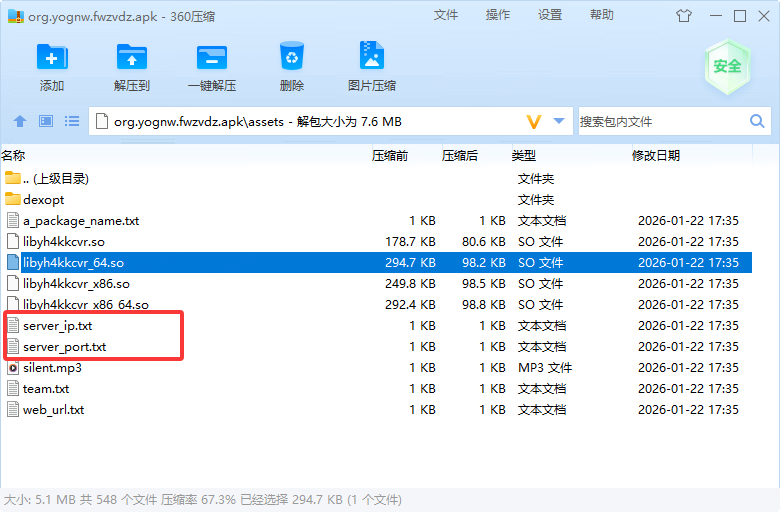The image size is (780, 512).
Task: Click the 删除 (Delete) recycle icon
Action: click(x=292, y=56)
